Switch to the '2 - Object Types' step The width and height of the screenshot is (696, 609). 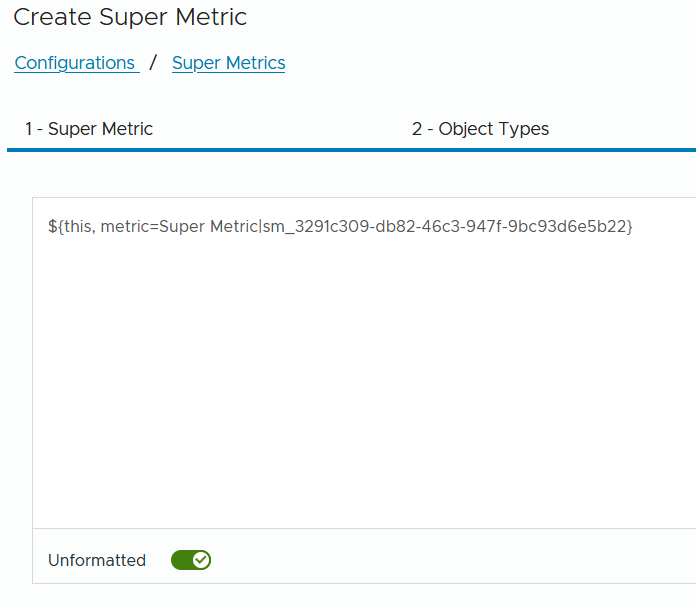(x=480, y=129)
